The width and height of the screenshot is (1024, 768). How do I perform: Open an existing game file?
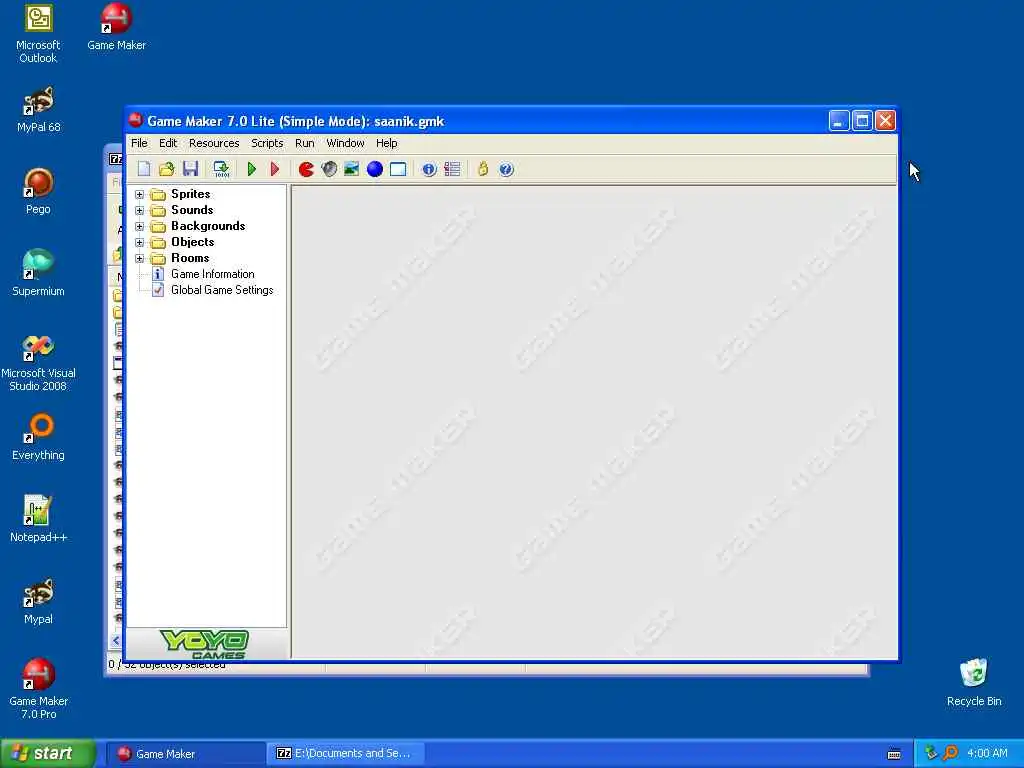click(x=167, y=169)
